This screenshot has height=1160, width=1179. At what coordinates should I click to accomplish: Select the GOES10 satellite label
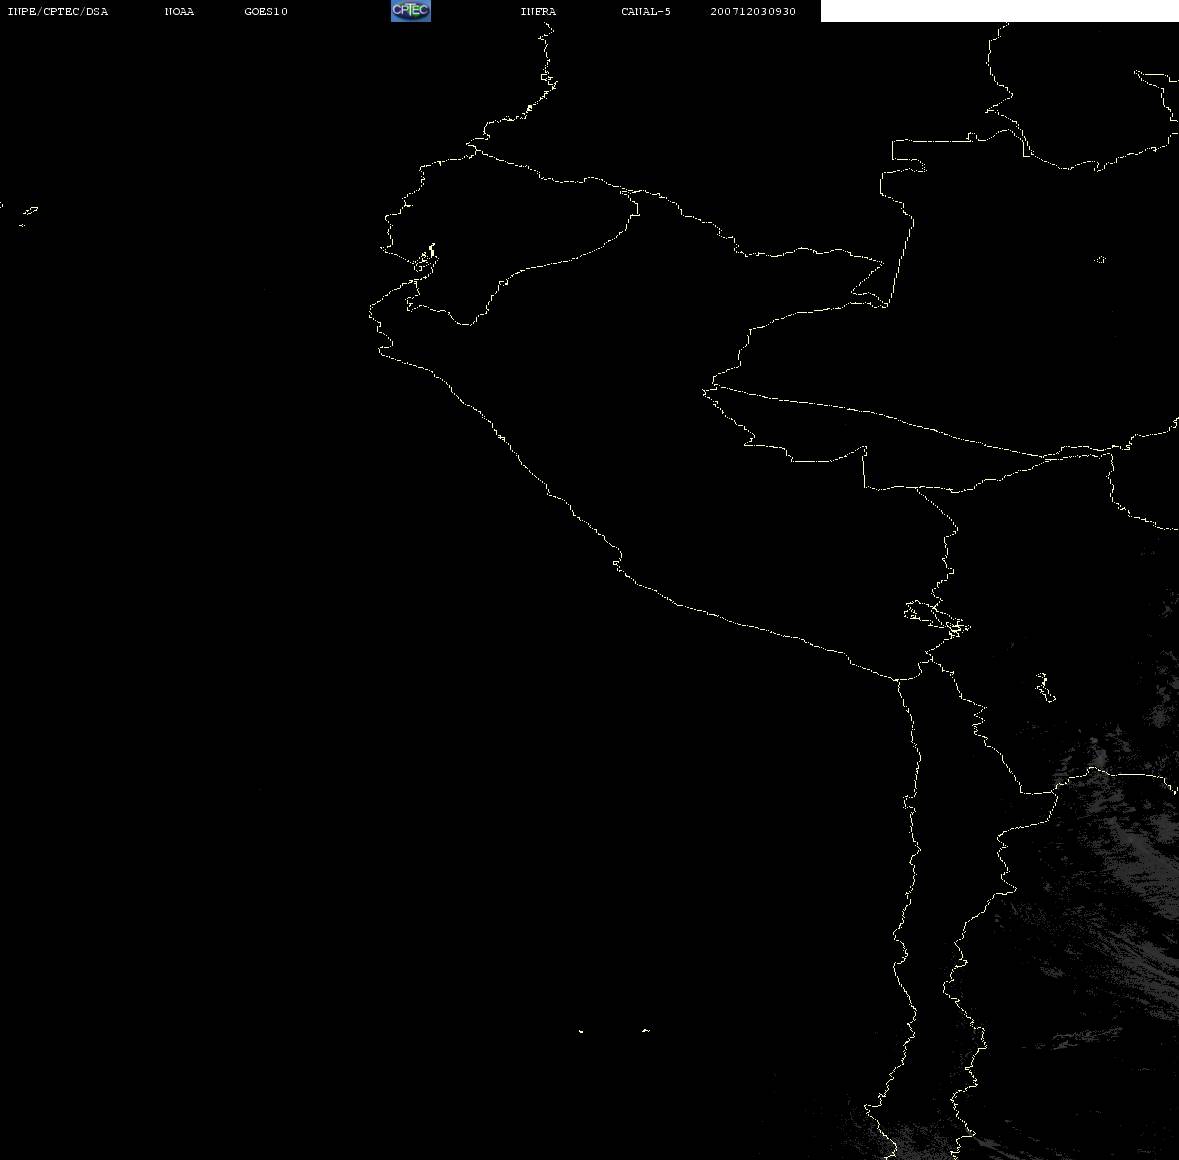coord(266,12)
